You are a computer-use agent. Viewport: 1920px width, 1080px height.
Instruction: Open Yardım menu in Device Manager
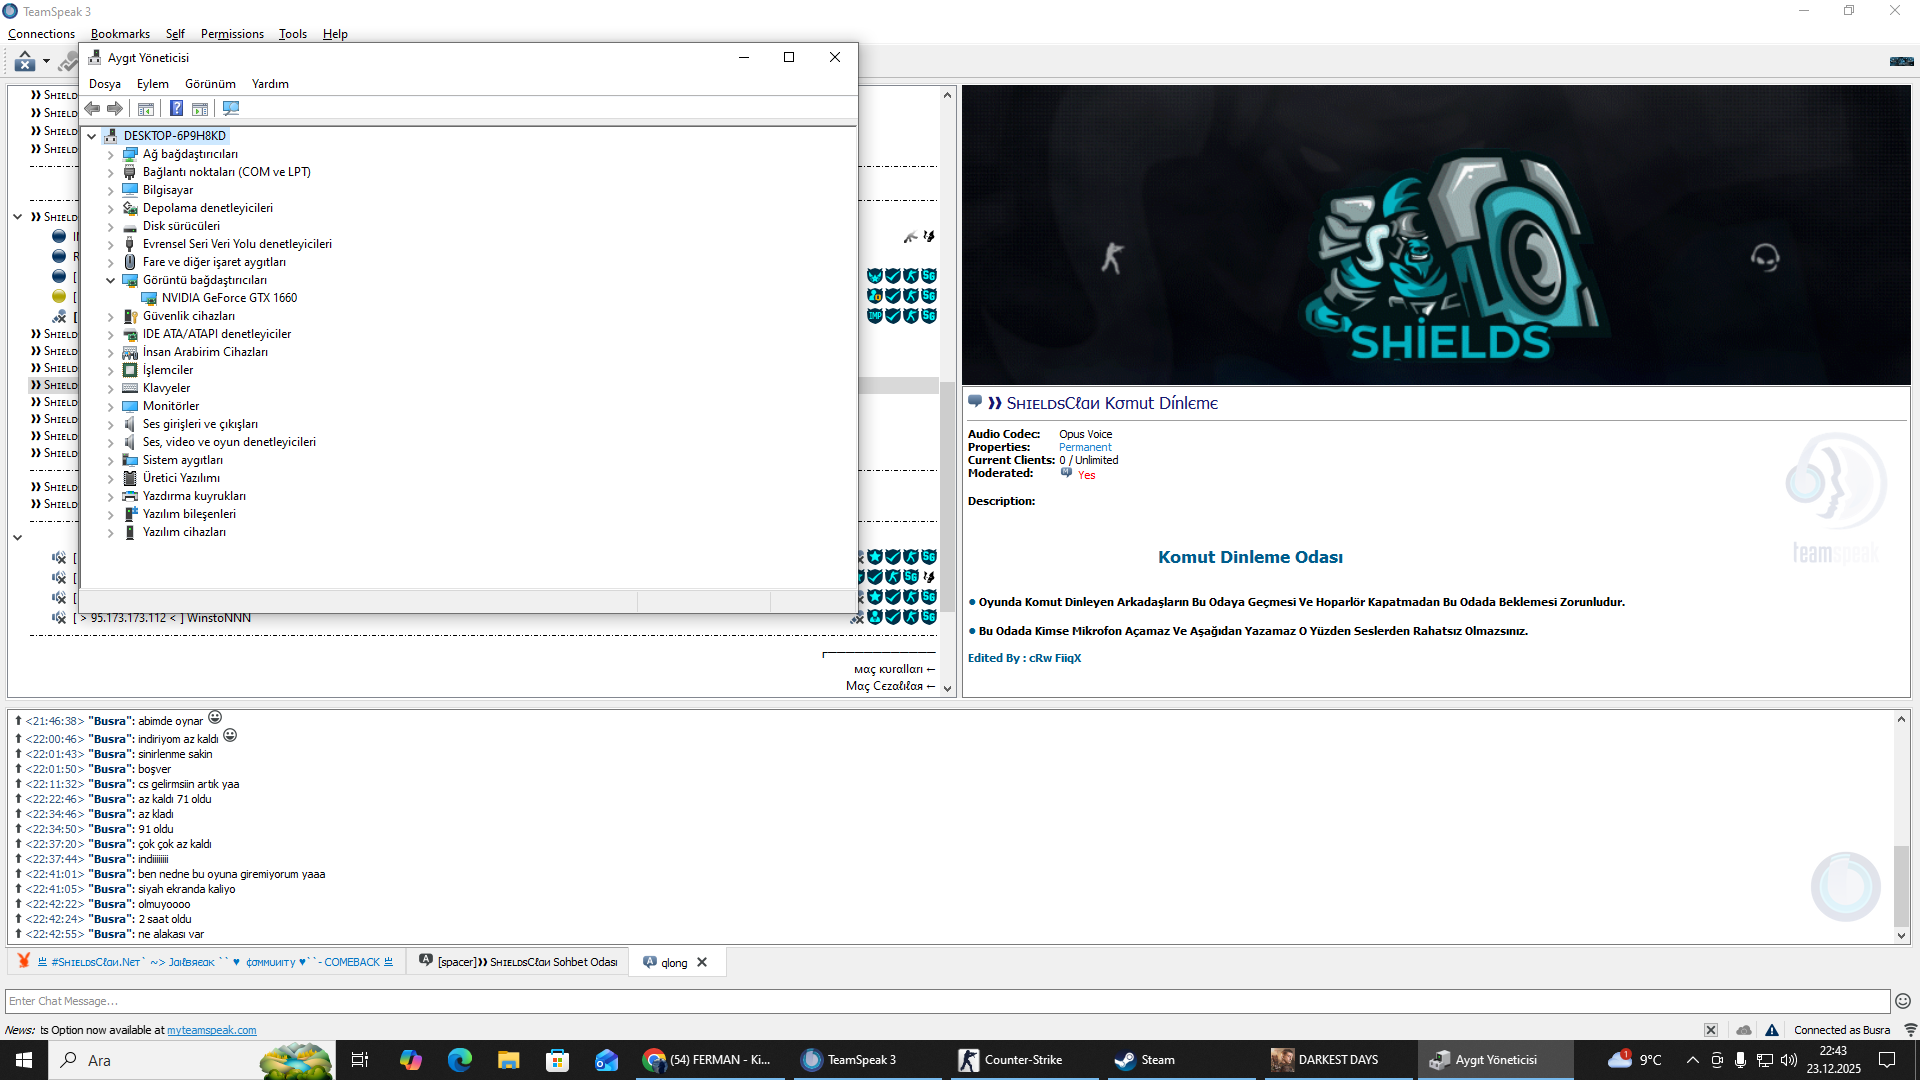point(270,84)
